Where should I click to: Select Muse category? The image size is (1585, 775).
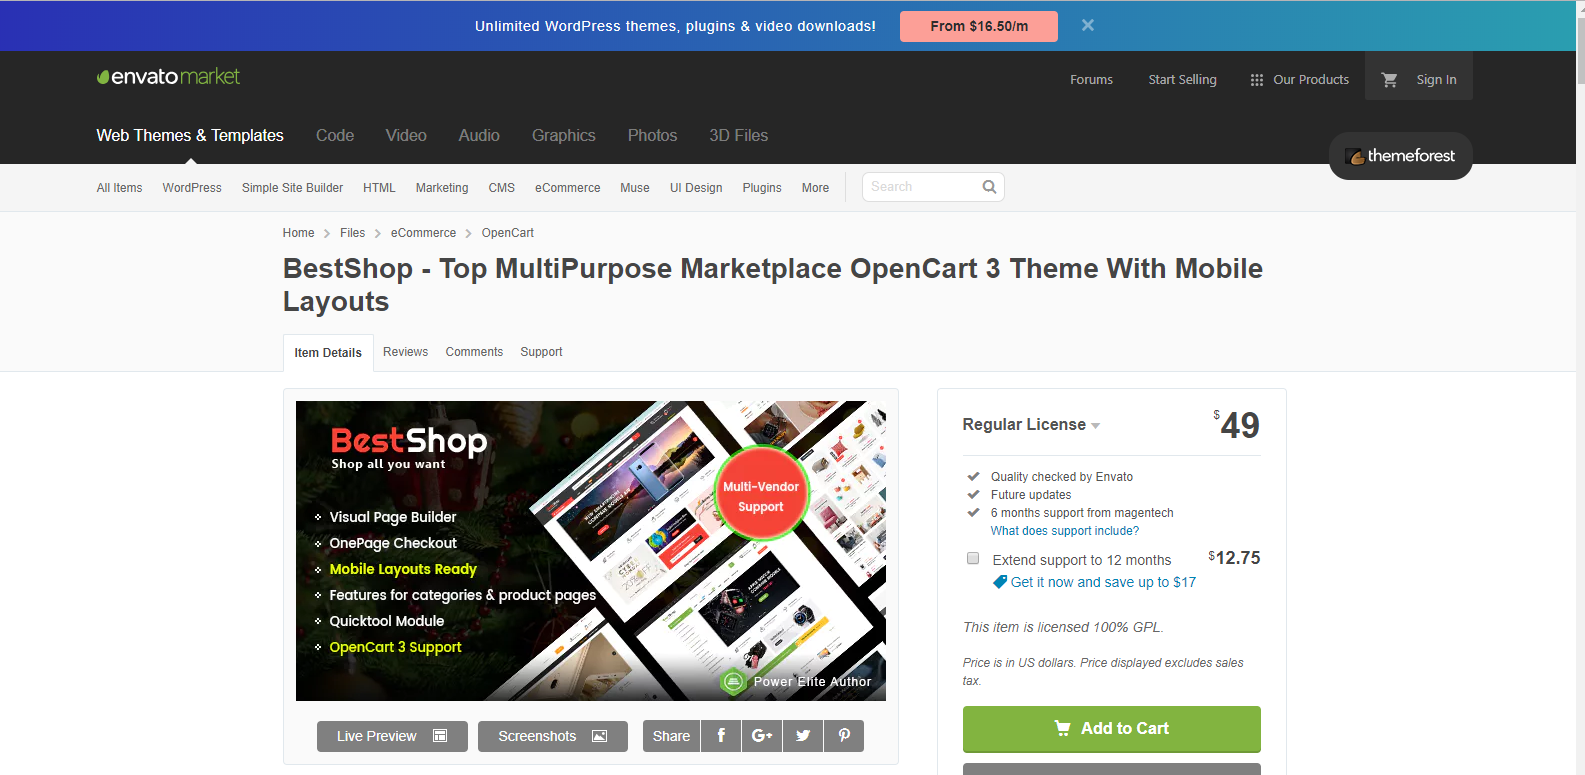pos(634,188)
